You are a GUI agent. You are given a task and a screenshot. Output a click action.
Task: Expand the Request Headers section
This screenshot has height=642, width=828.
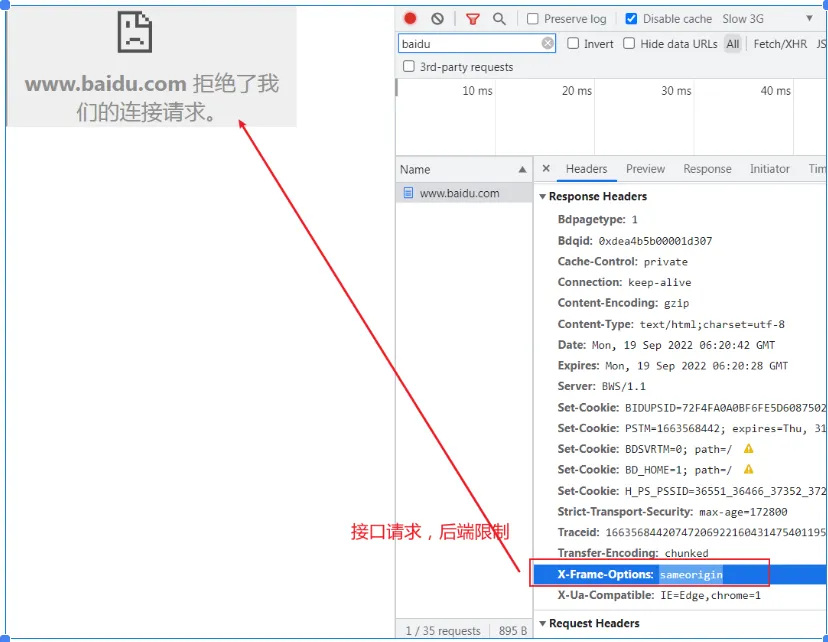(543, 623)
